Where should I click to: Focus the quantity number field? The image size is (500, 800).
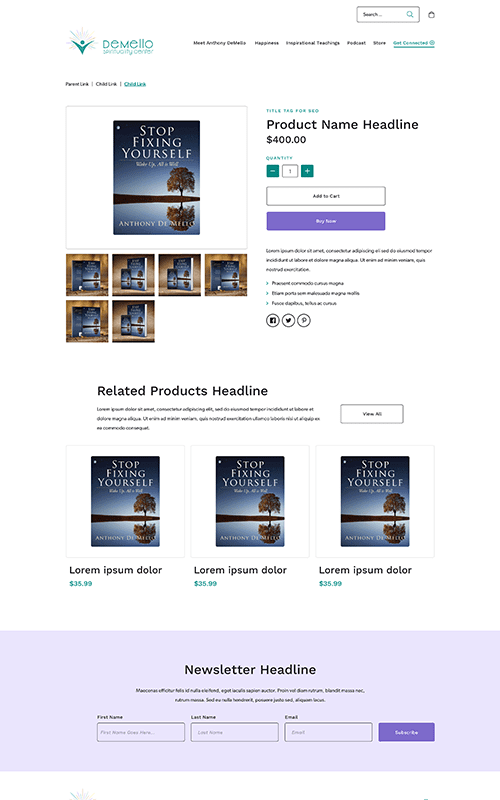click(290, 171)
